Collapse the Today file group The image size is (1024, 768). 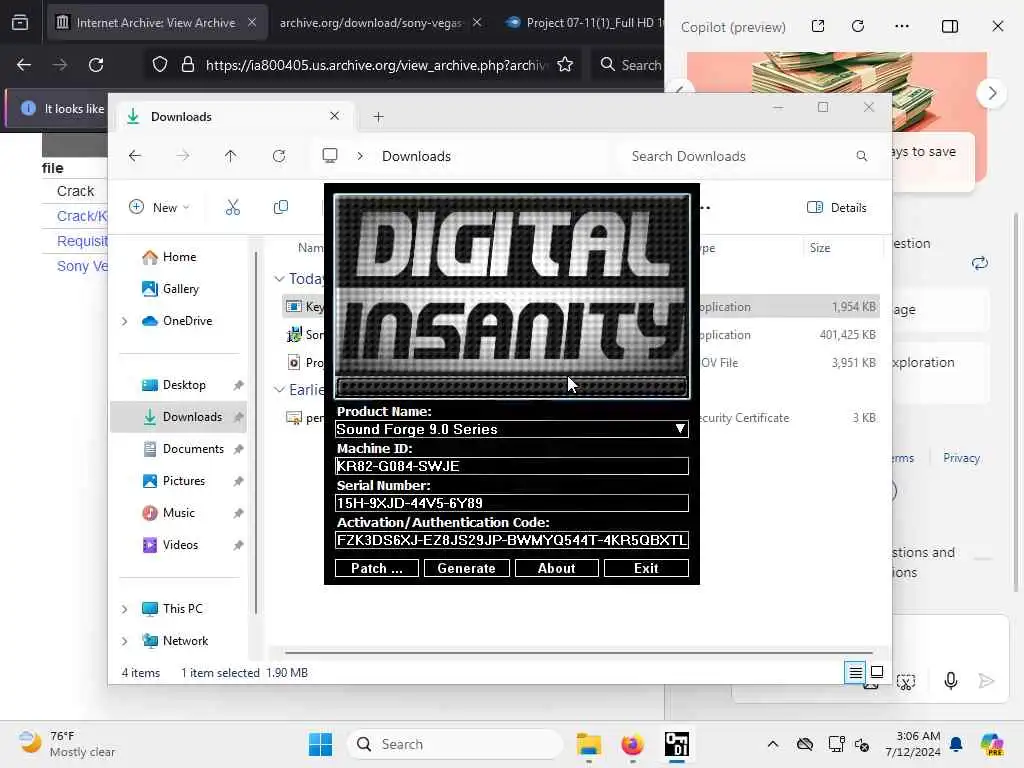point(280,279)
